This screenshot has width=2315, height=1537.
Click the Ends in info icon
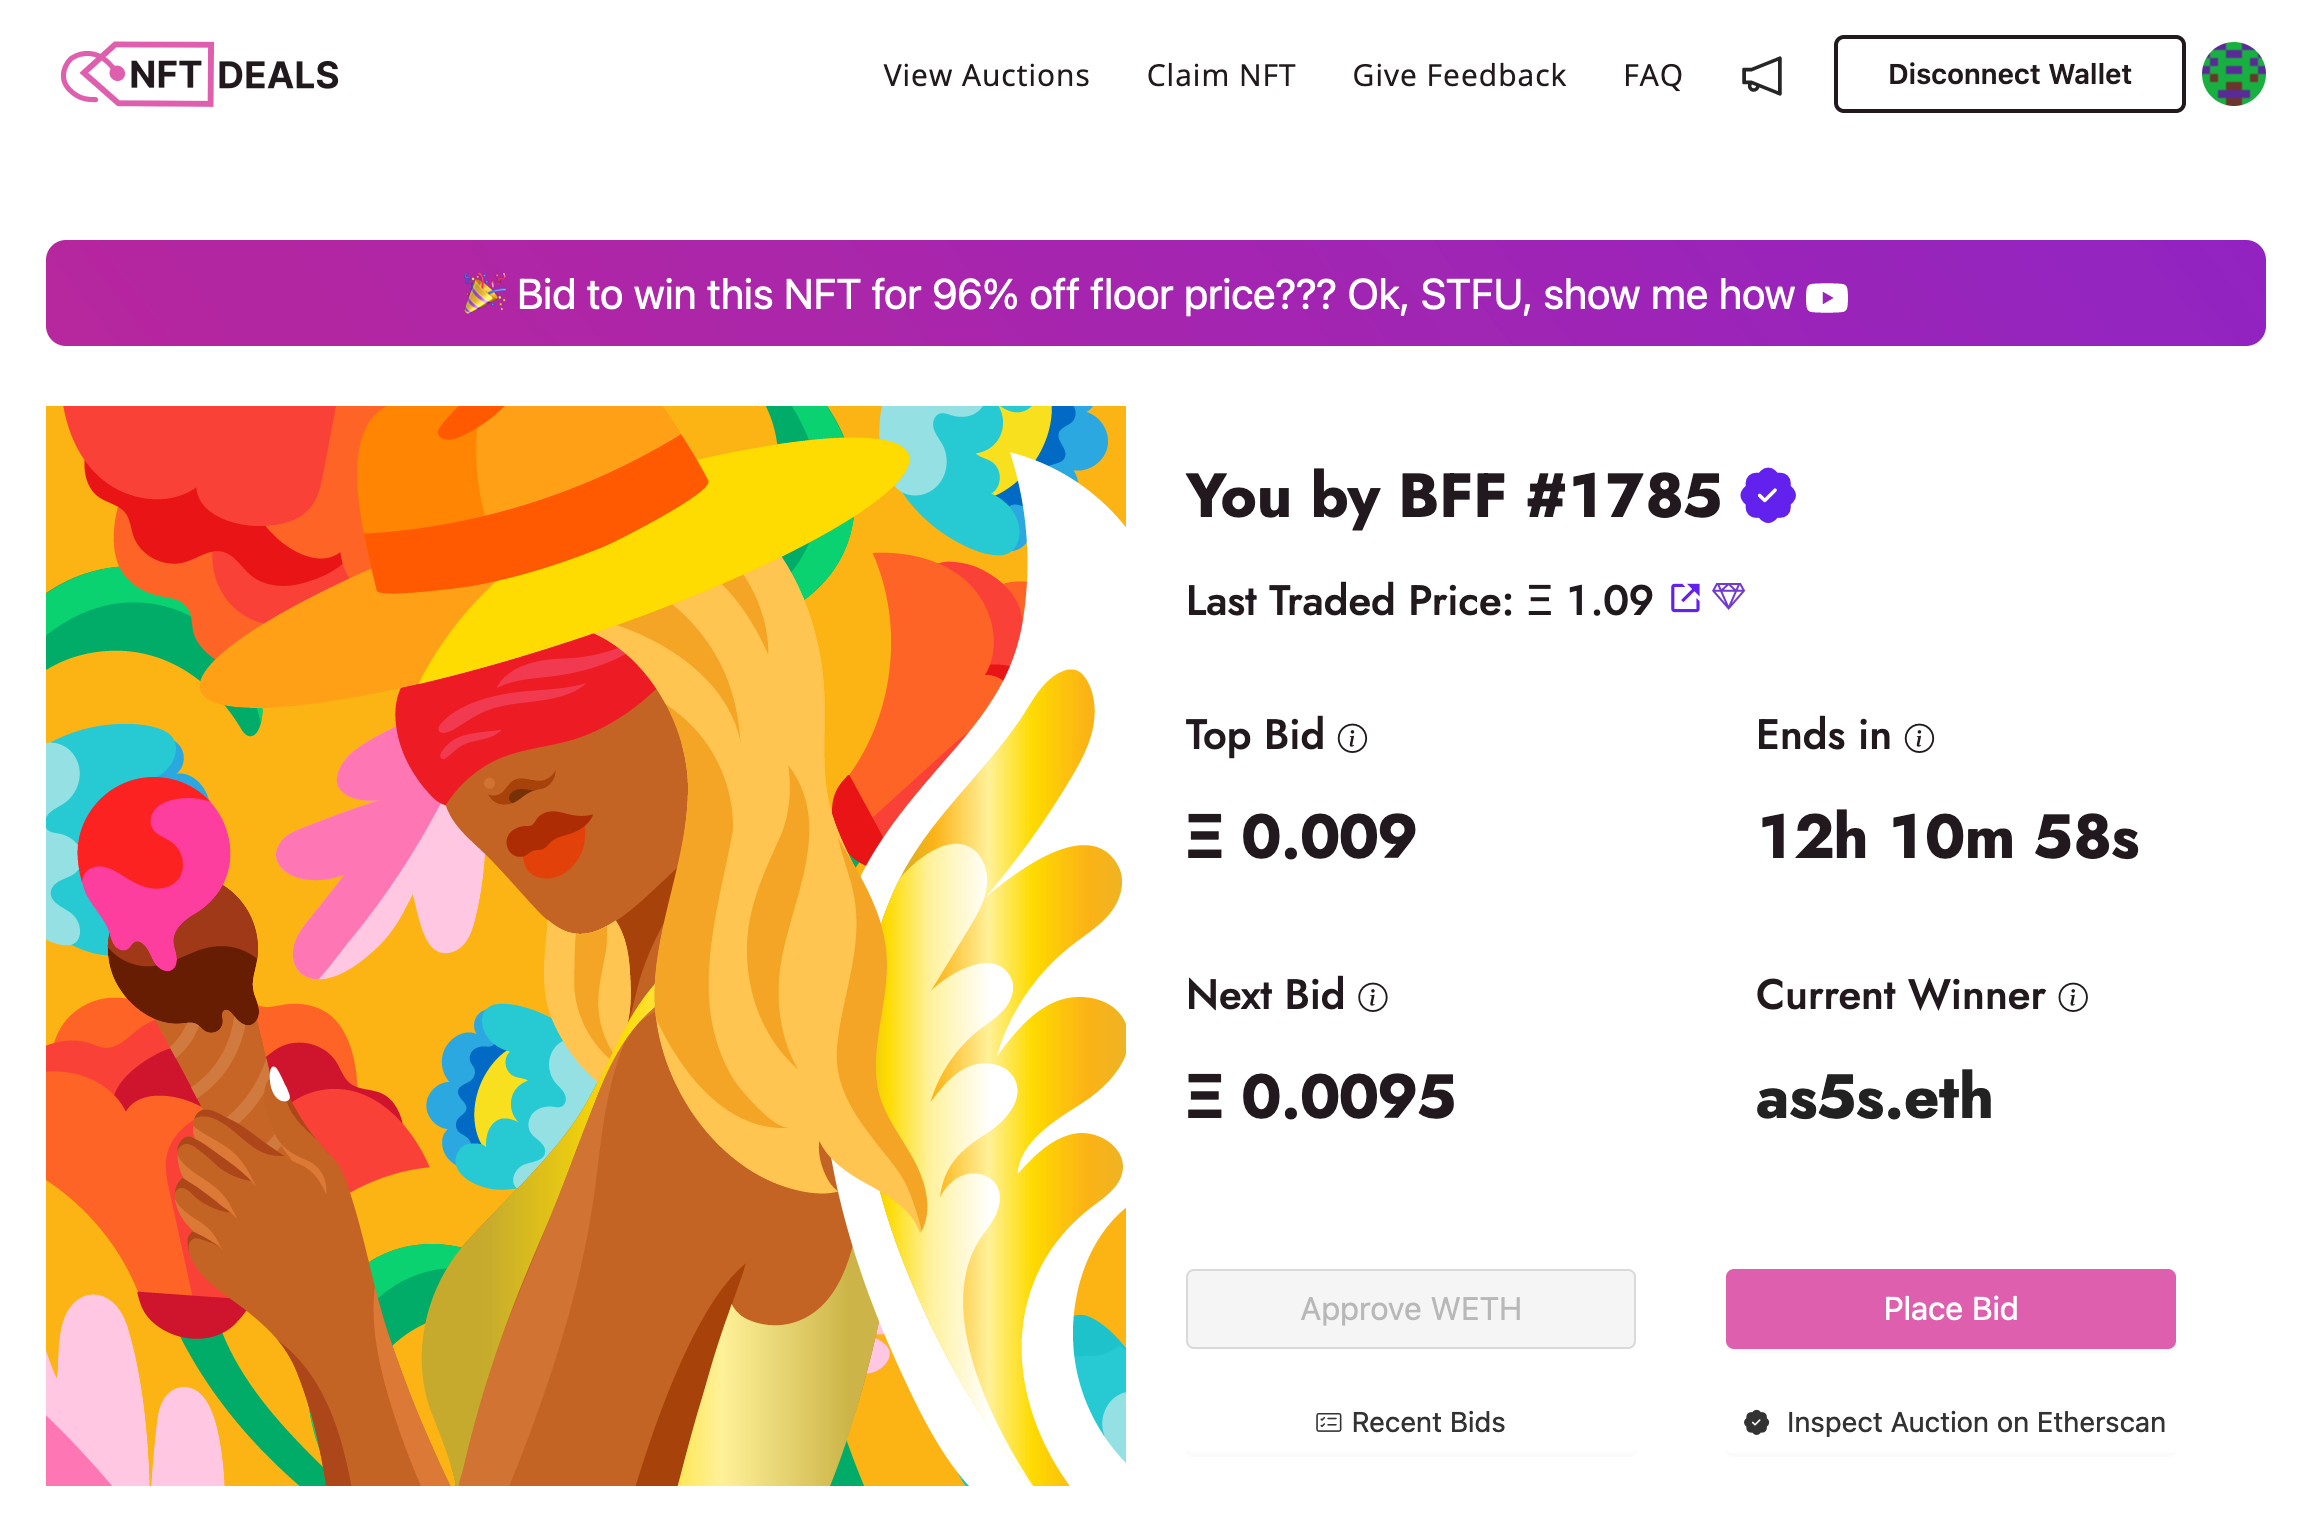tap(1919, 738)
